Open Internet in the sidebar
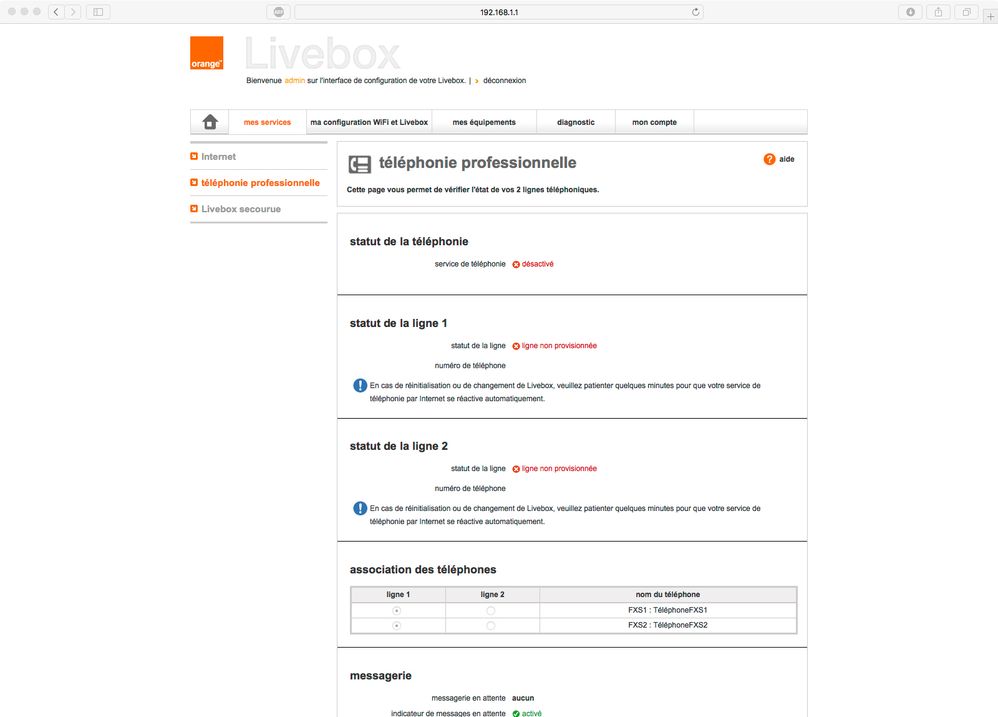The height and width of the screenshot is (717, 998). 218,157
